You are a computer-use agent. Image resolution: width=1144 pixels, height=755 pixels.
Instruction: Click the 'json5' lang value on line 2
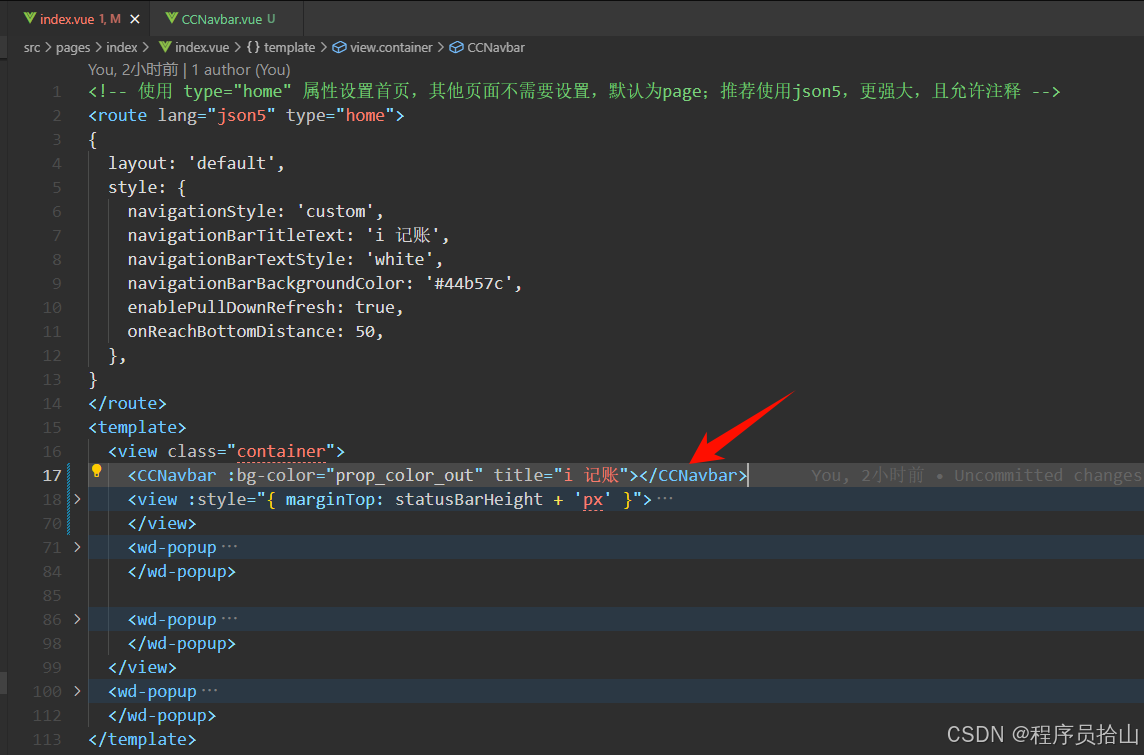click(241, 115)
